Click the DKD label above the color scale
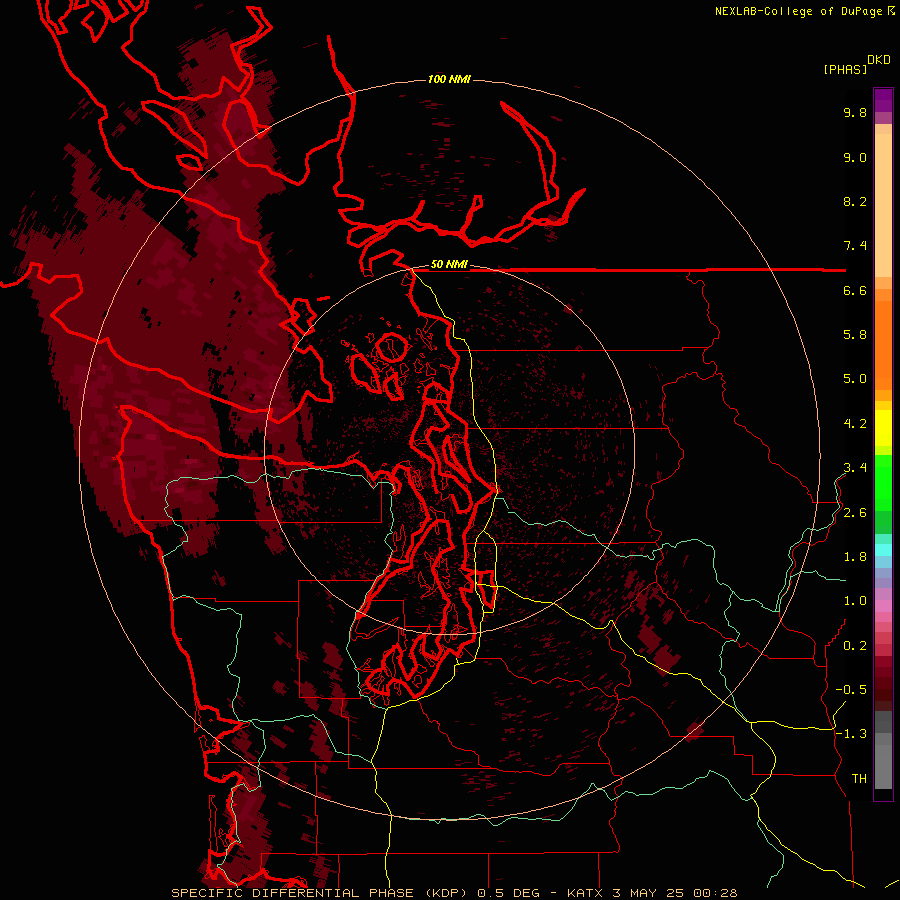The height and width of the screenshot is (900, 900). click(x=879, y=60)
